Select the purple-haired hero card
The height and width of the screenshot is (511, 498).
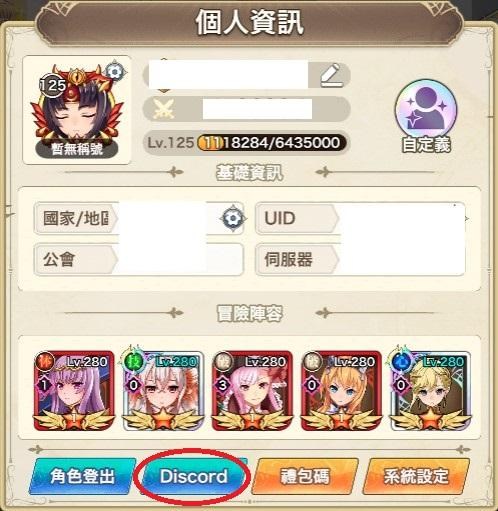74,390
